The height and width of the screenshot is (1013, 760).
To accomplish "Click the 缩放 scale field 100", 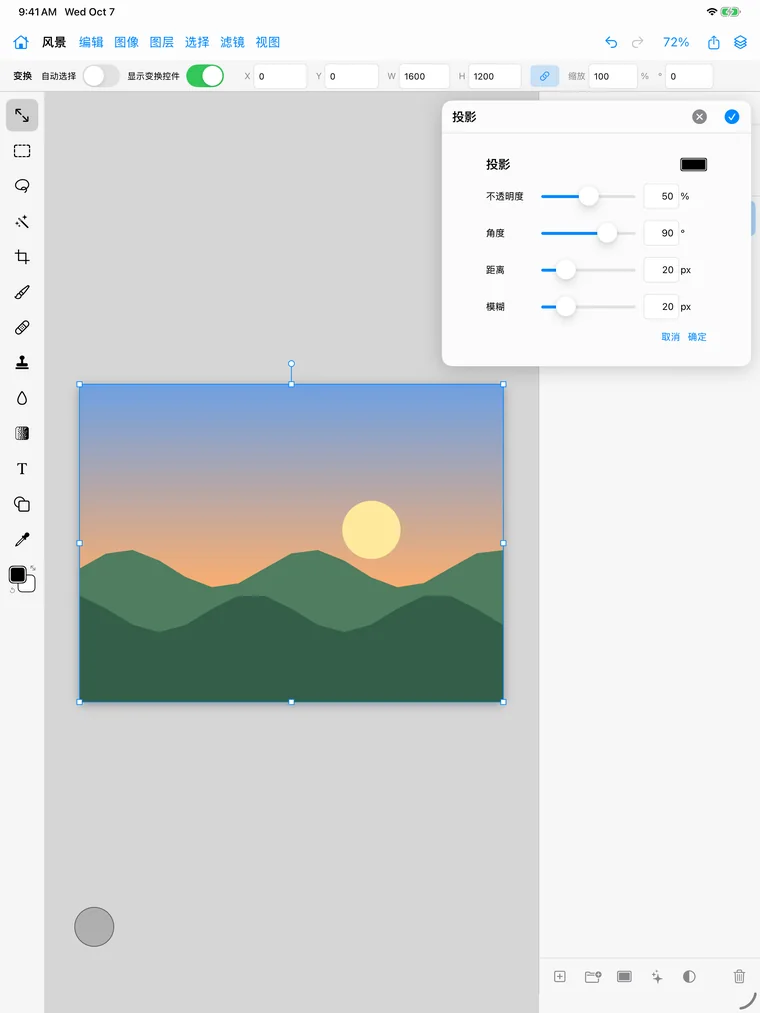I will pyautogui.click(x=613, y=76).
